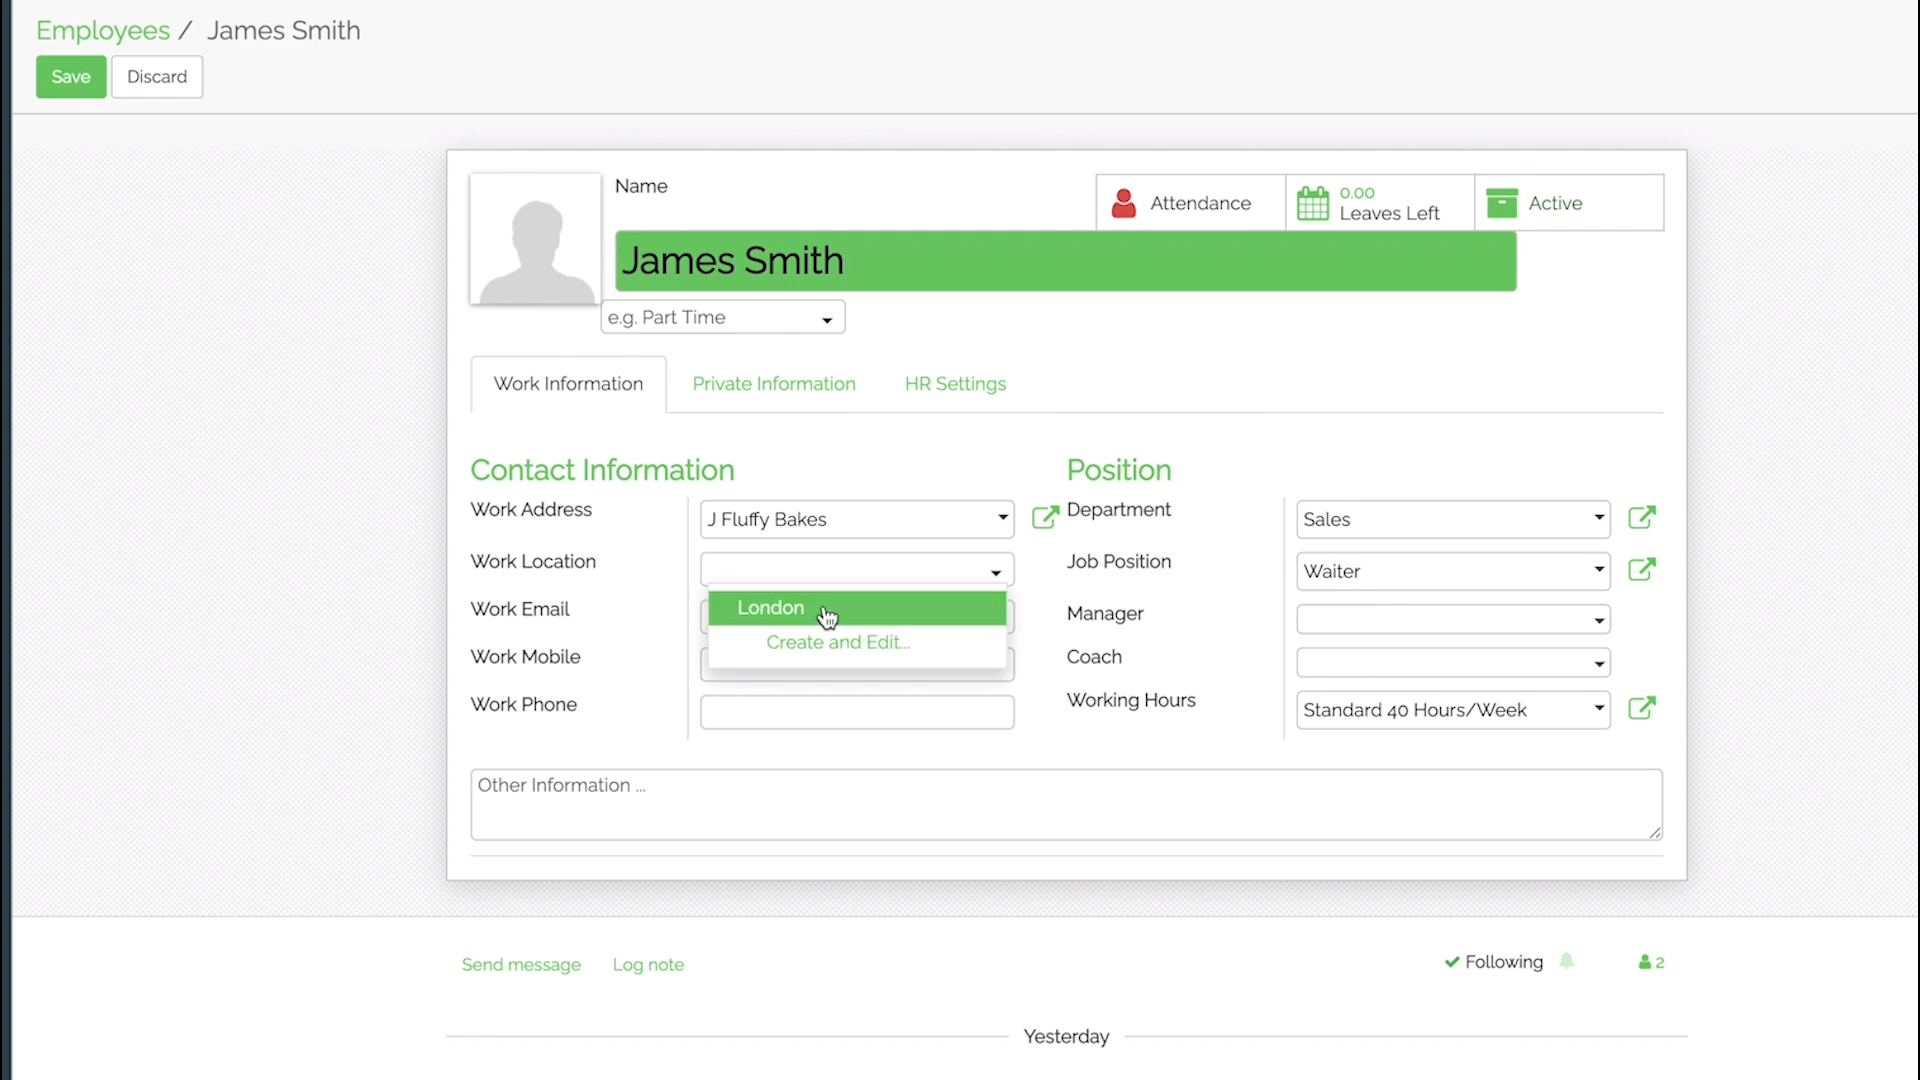Expand the employee category Part Time dropdown
1920x1080 pixels.
826,319
